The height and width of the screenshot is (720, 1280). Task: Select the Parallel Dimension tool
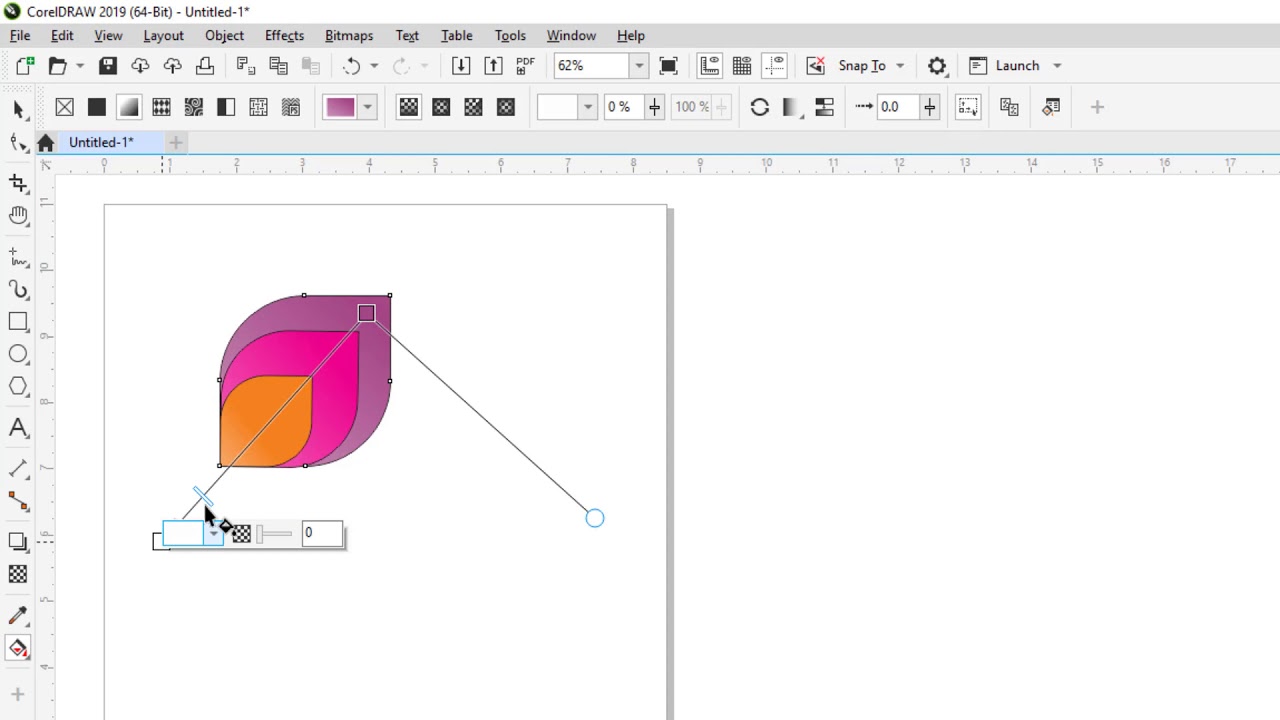(x=18, y=469)
